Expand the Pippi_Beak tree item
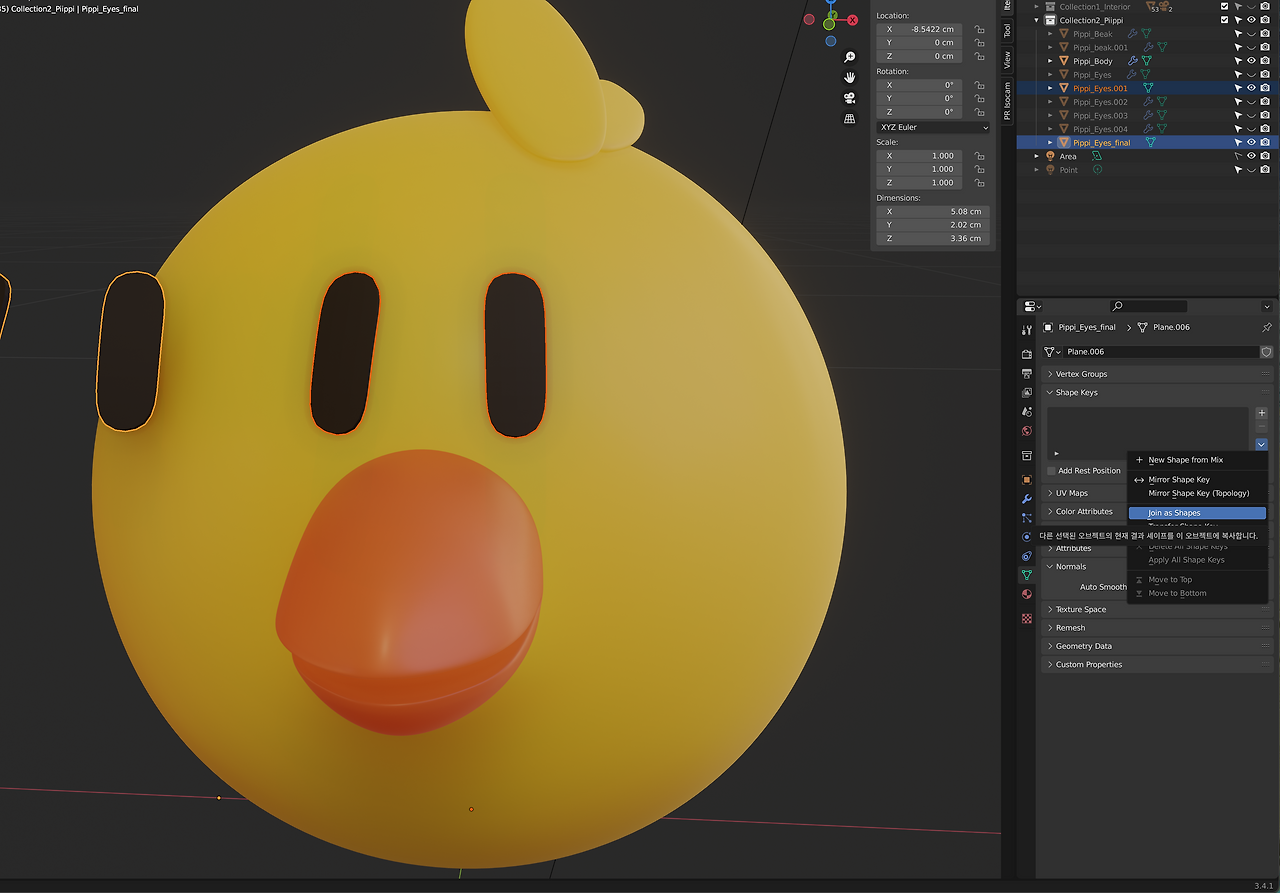This screenshot has height=893, width=1280. pos(1050,34)
